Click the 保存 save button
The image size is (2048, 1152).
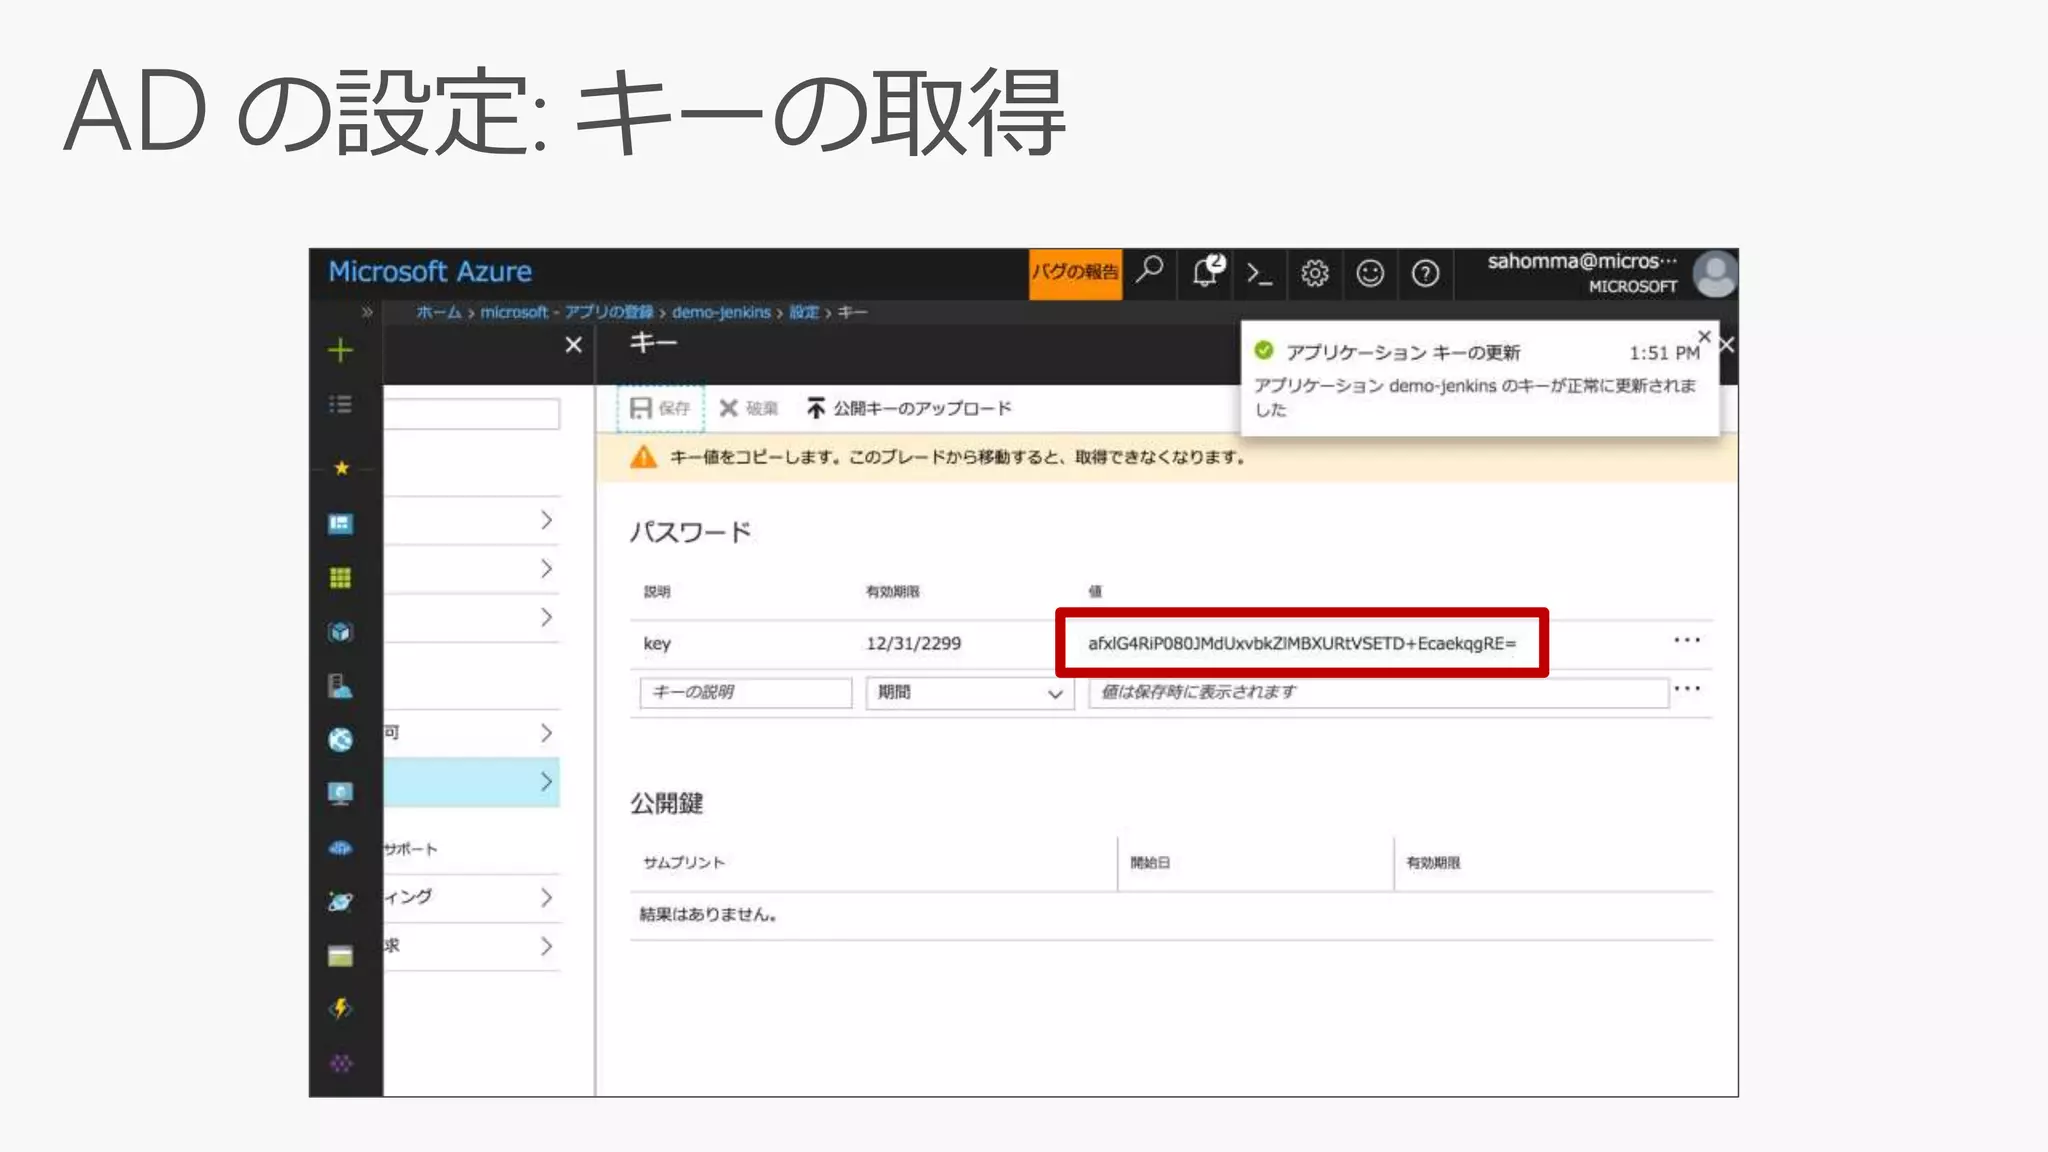[x=660, y=408]
